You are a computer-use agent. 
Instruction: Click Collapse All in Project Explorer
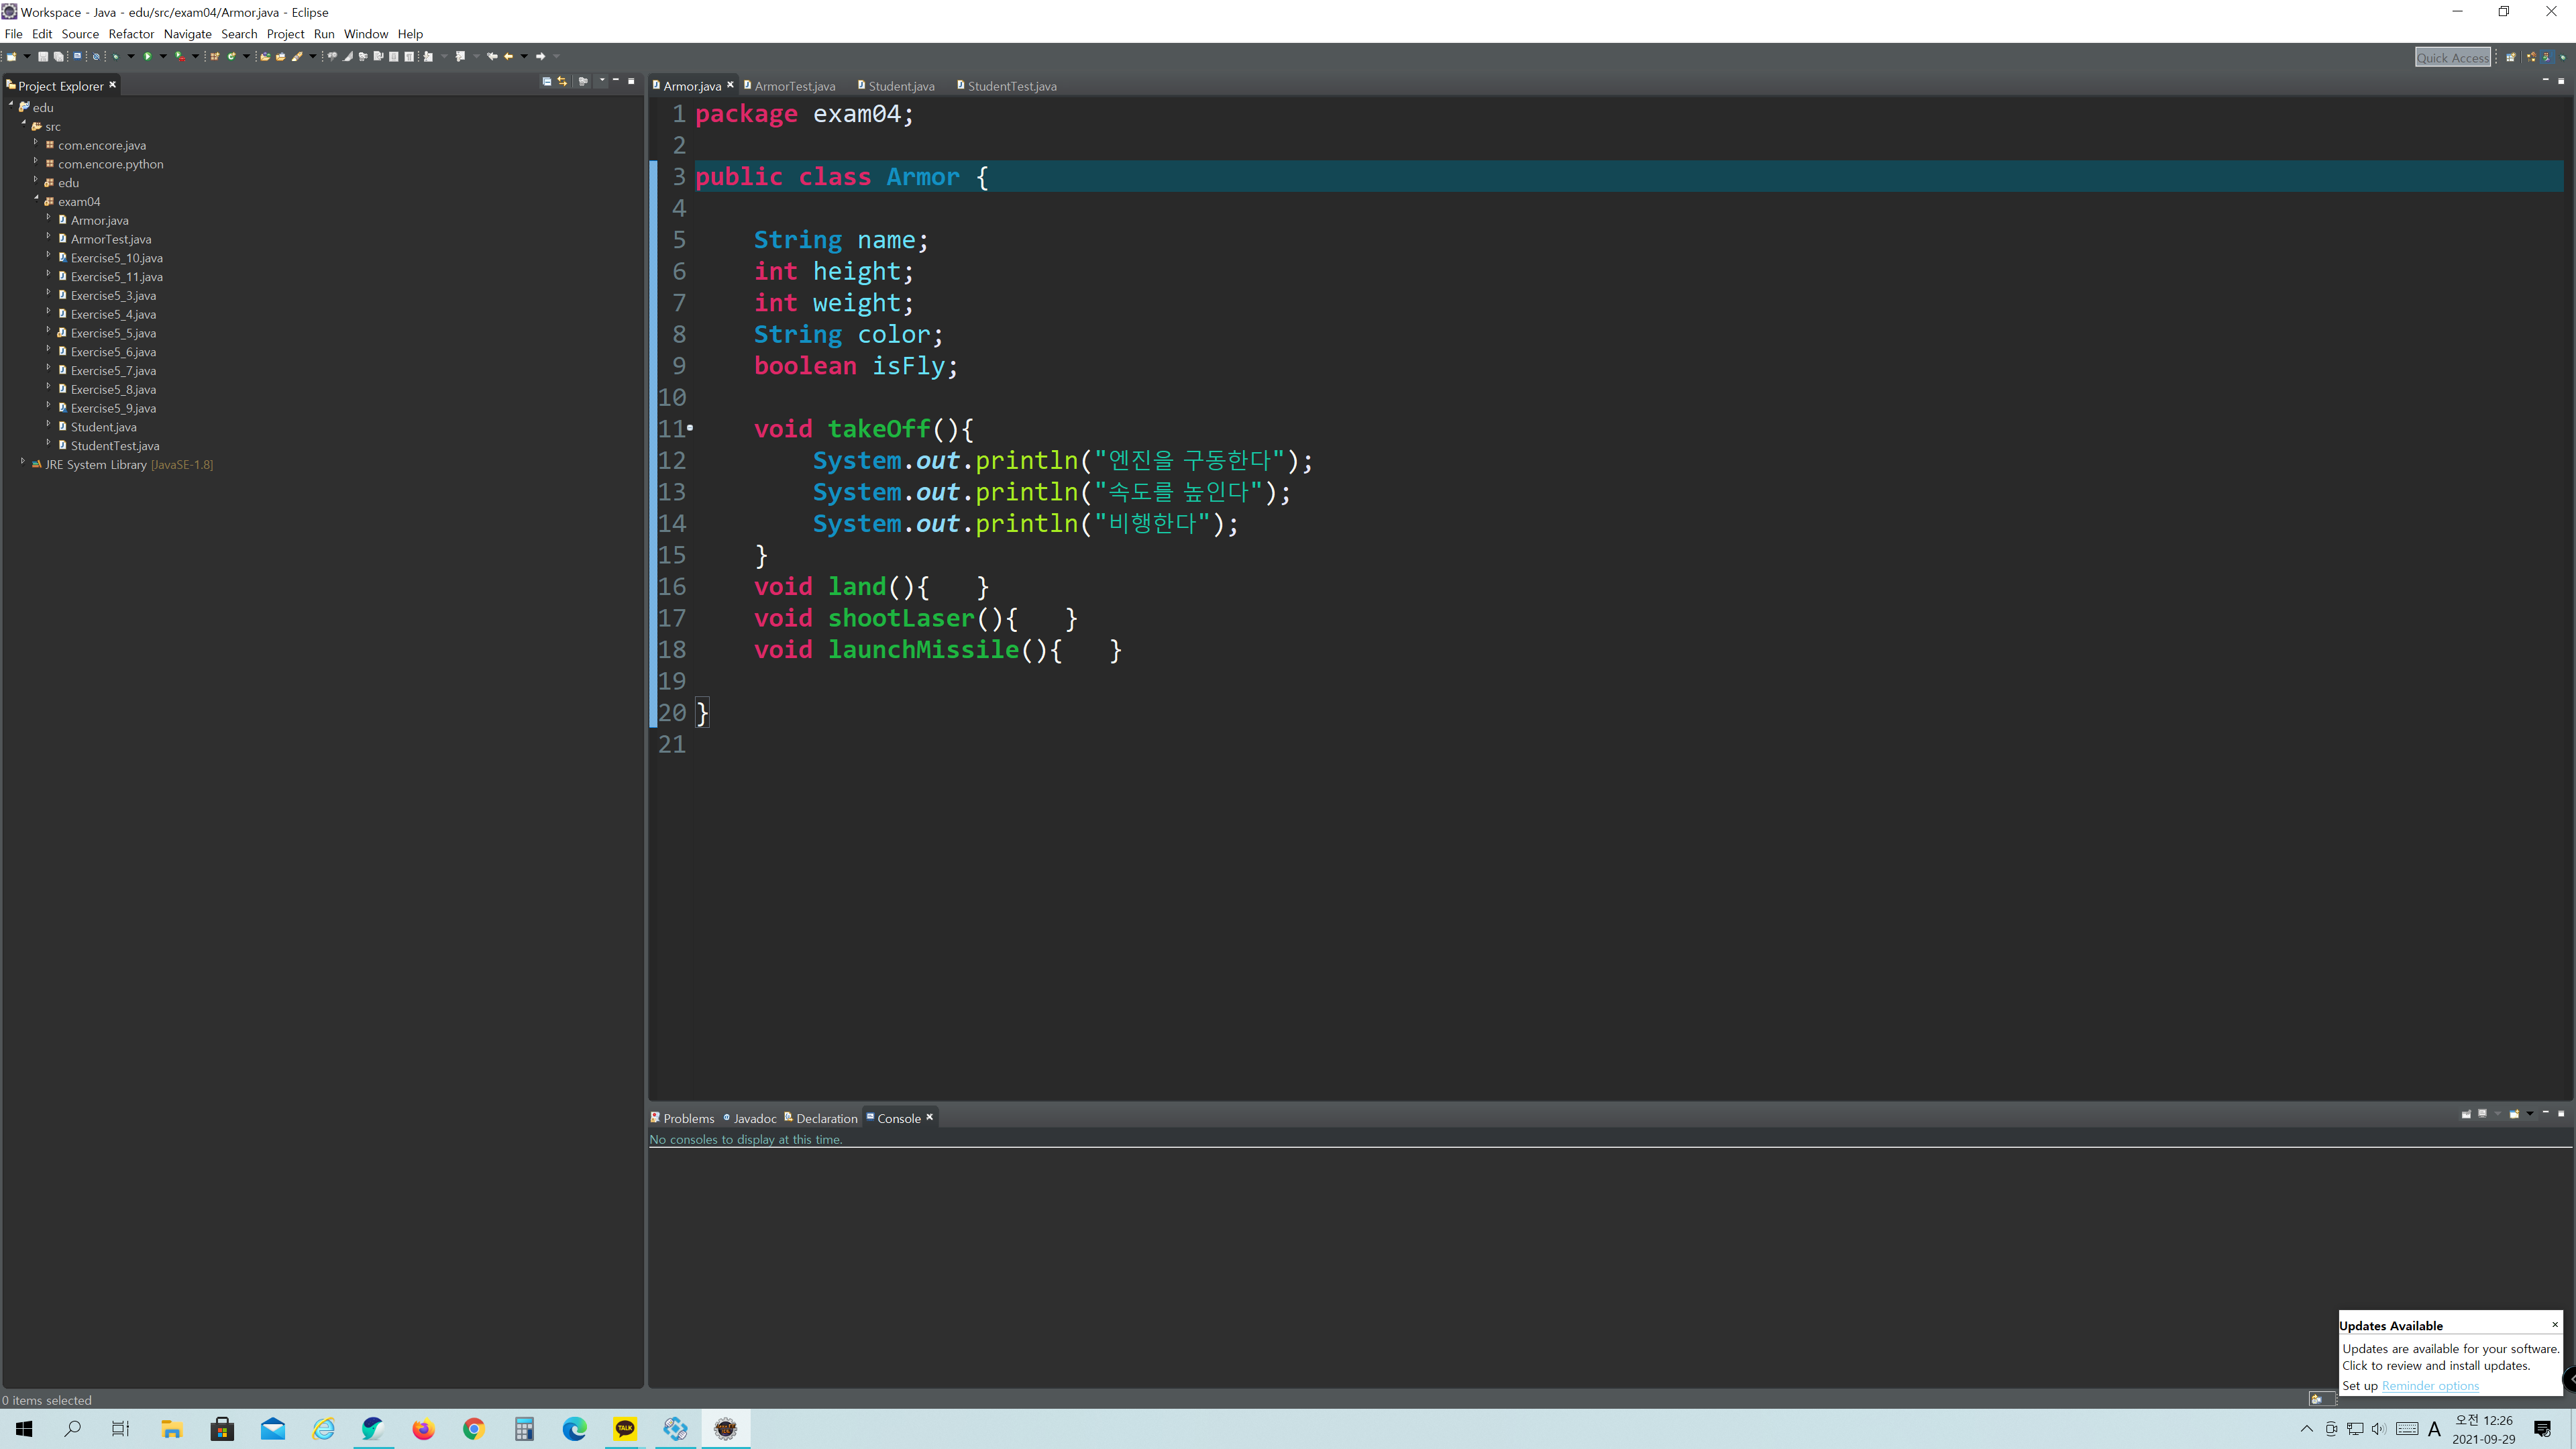[547, 81]
